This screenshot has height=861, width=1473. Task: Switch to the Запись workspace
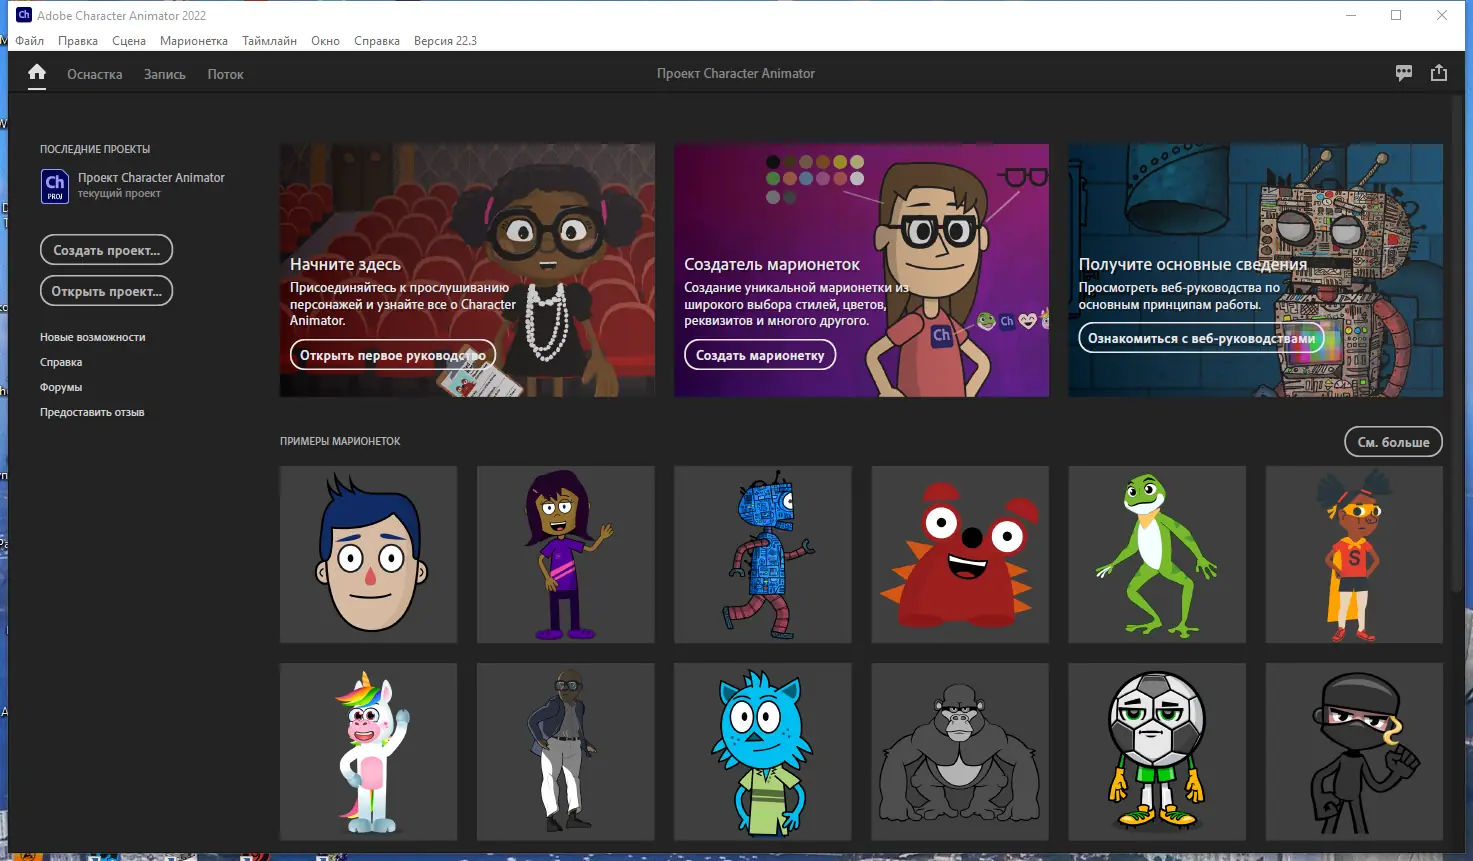(x=164, y=73)
